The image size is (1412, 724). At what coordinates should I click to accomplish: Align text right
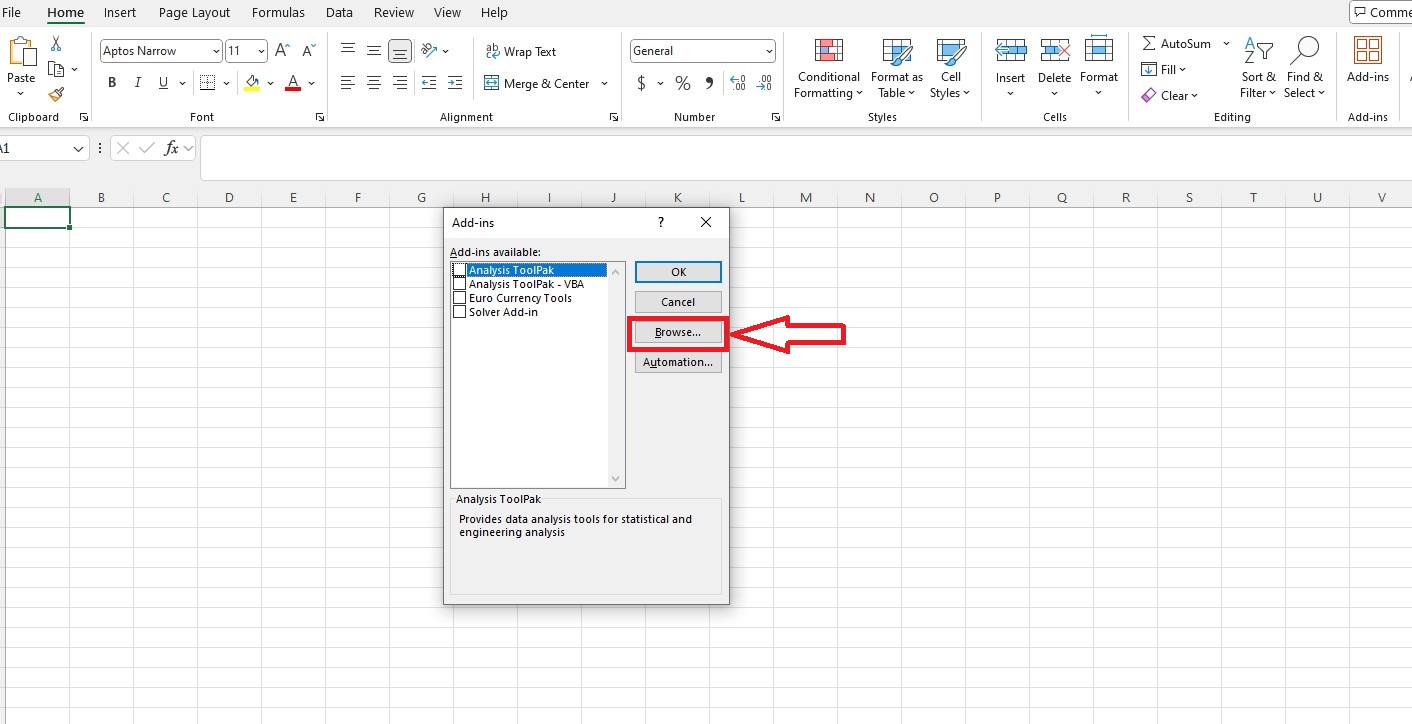[x=399, y=83]
